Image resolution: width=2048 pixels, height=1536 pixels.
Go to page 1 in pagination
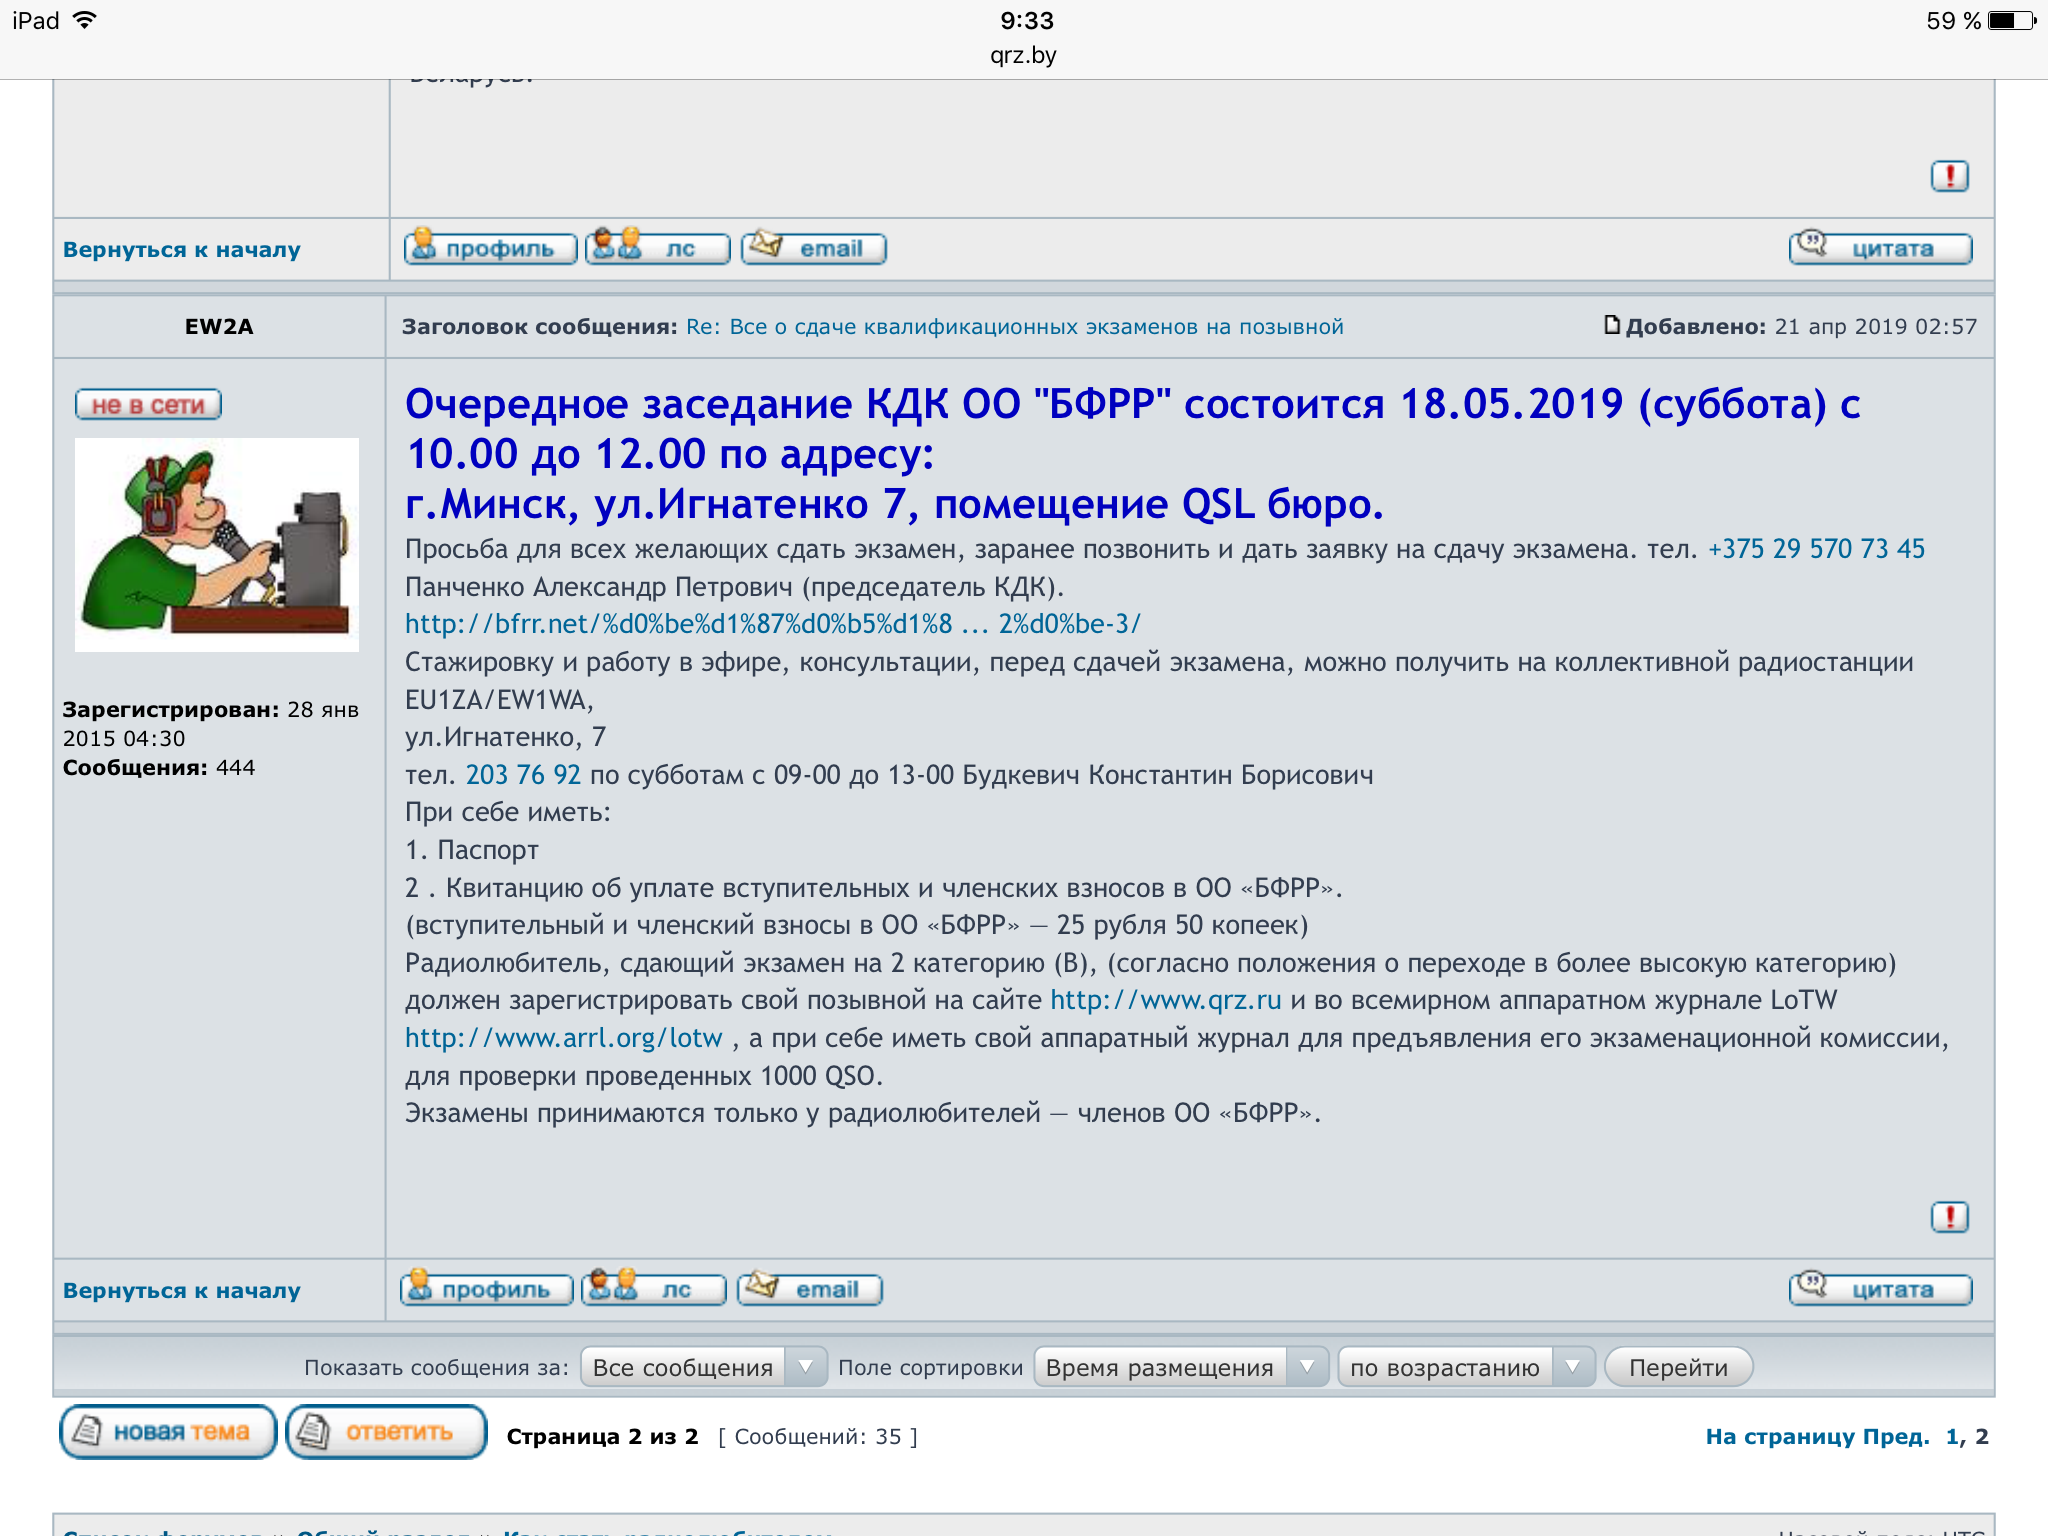(x=1952, y=1437)
